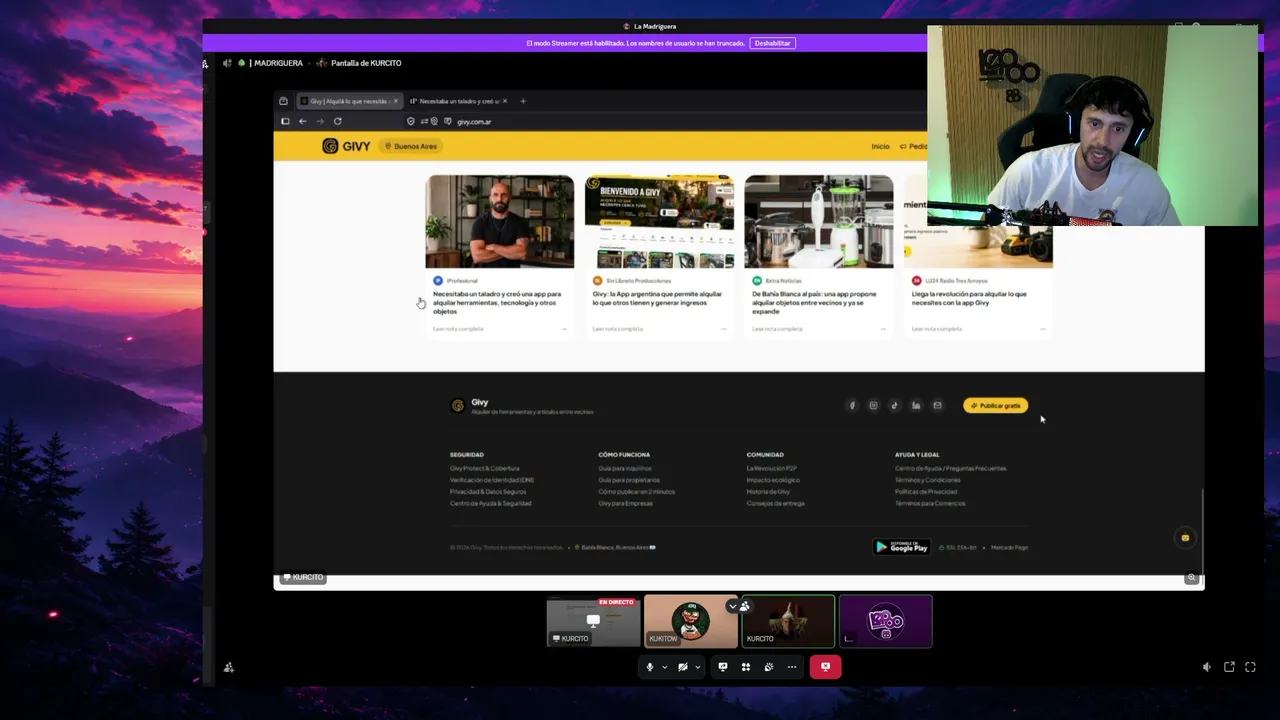
Task: Open a new browser tab
Action: (x=523, y=101)
